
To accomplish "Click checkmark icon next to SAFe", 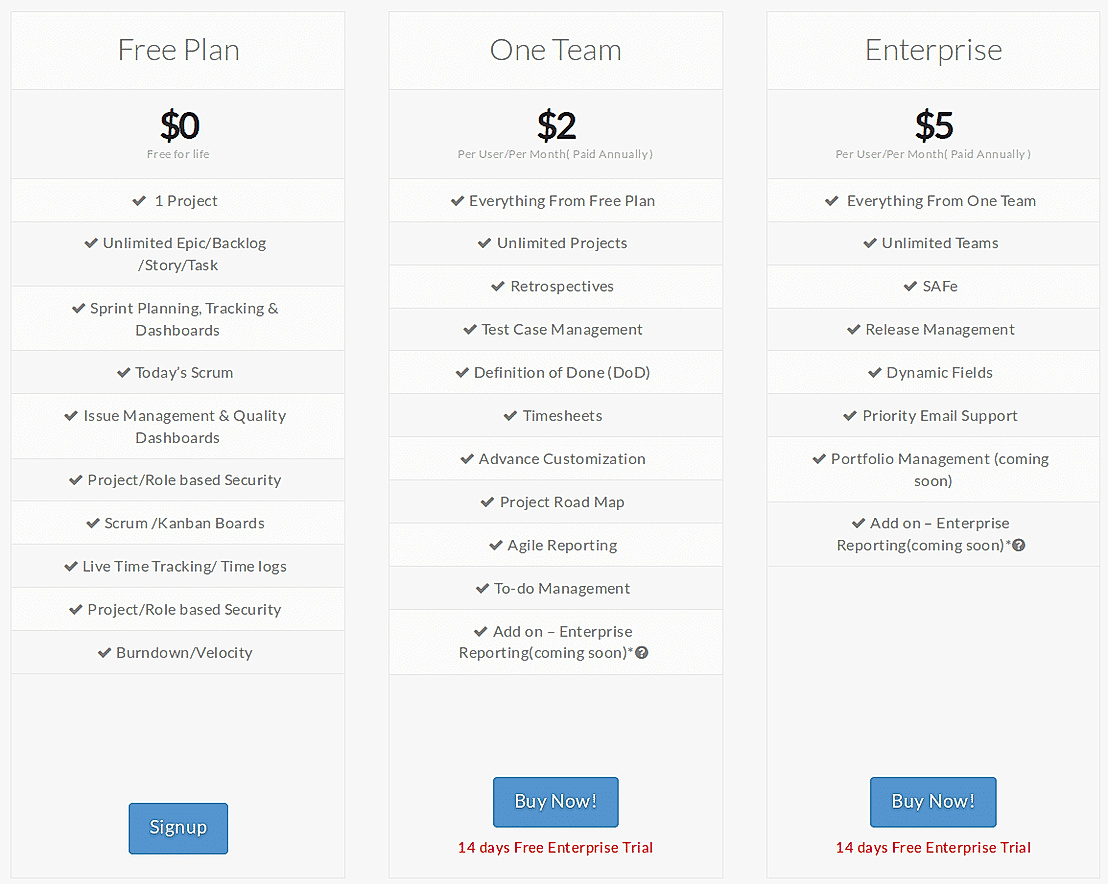I will click(911, 286).
